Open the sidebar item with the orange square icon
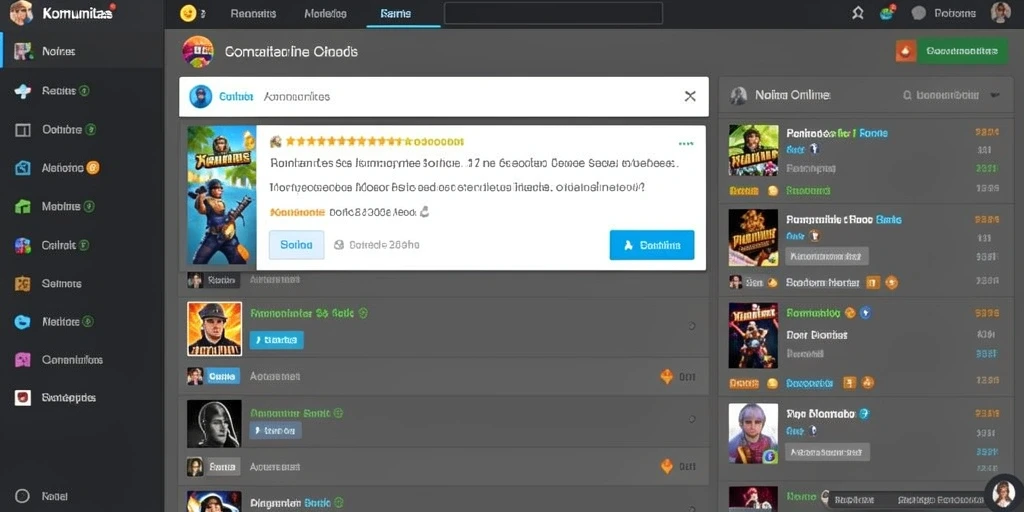Image resolution: width=1024 pixels, height=512 pixels. (22, 283)
